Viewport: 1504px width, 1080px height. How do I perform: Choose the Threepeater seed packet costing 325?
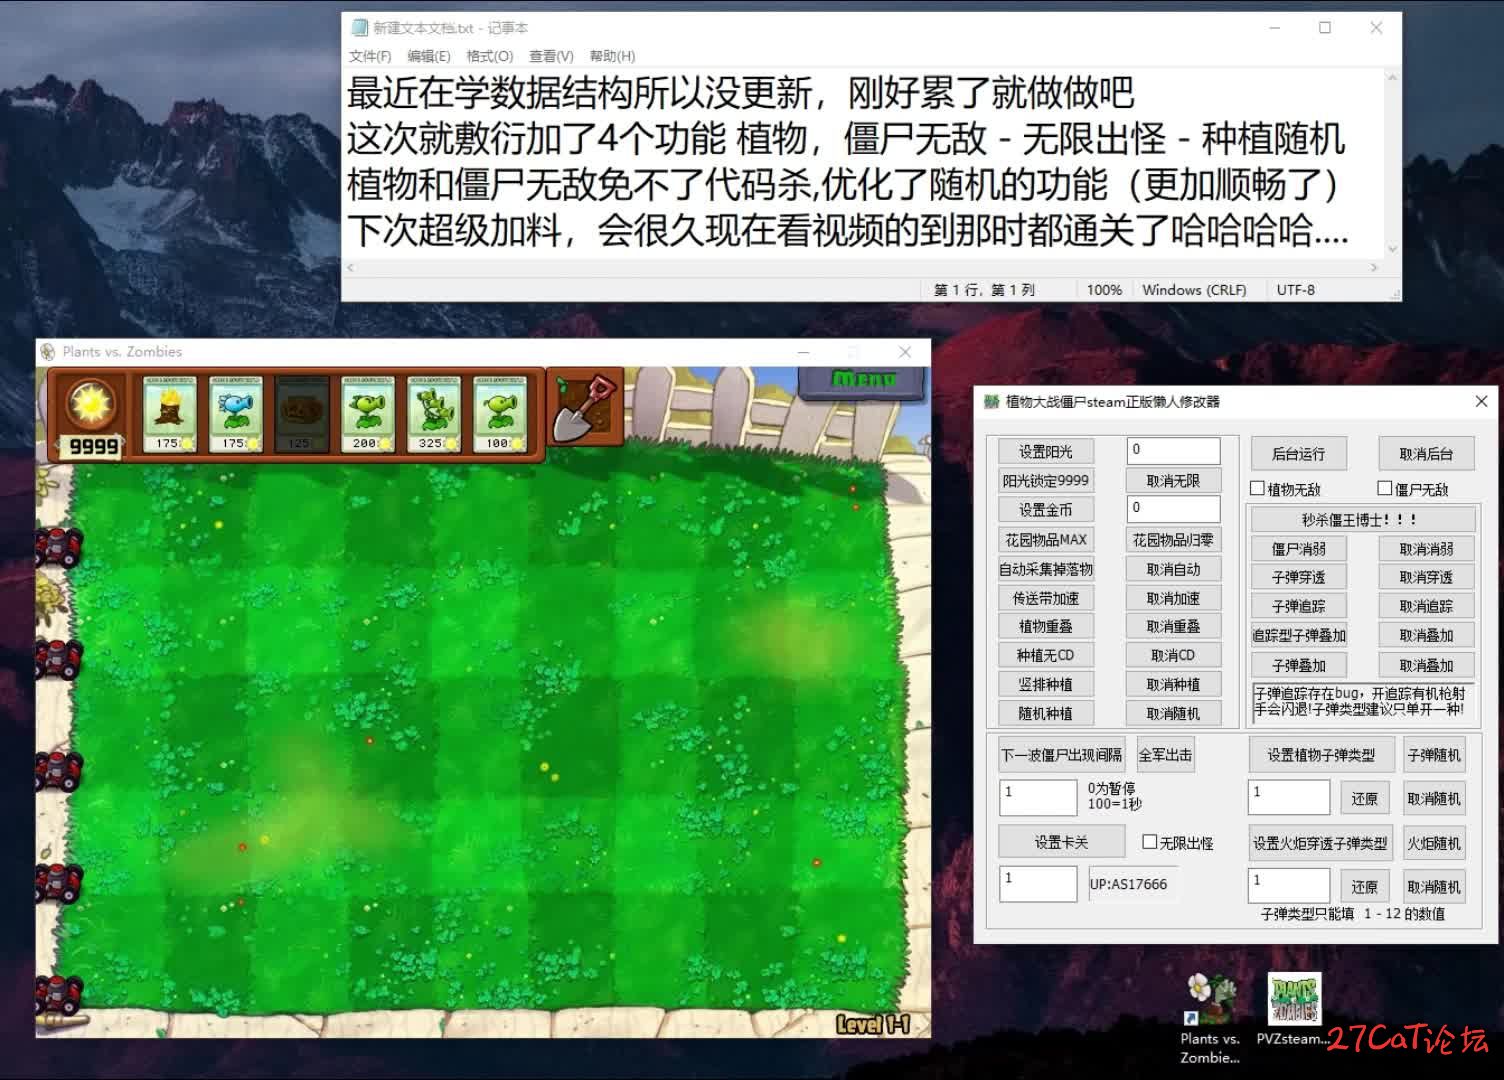(434, 415)
